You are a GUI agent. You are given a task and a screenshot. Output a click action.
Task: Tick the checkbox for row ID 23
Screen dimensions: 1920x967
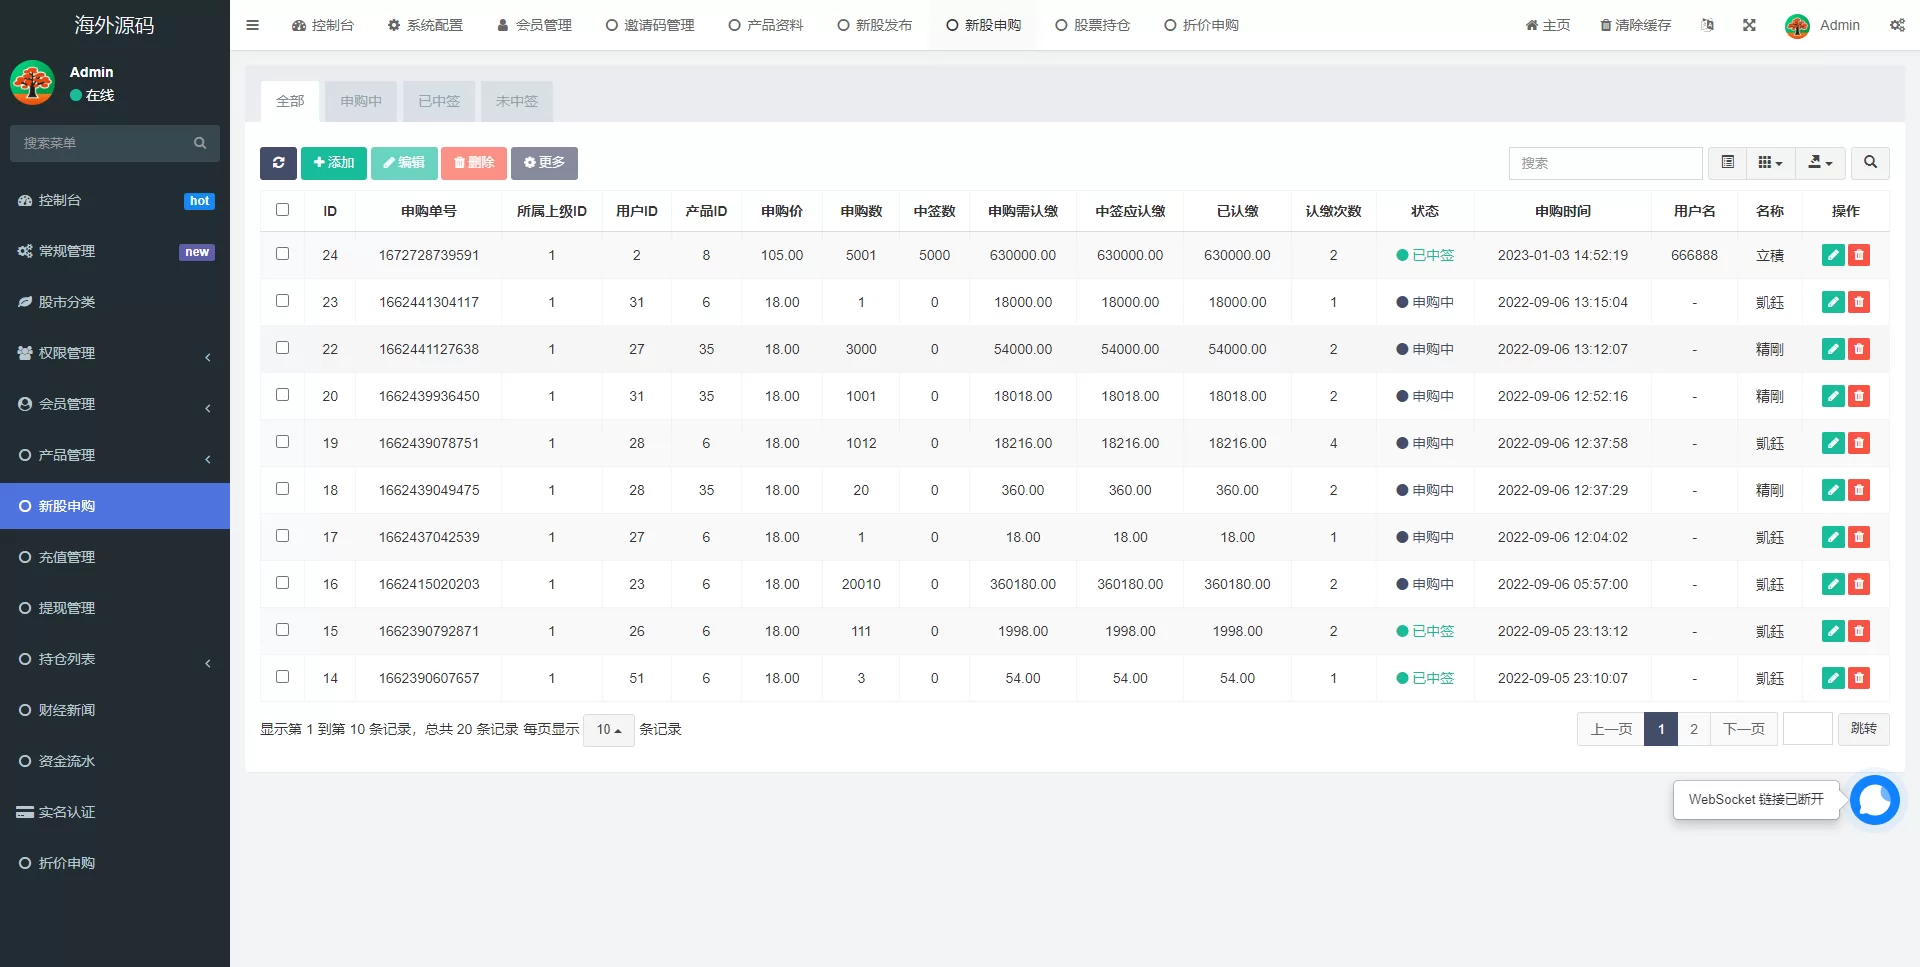pyautogui.click(x=282, y=301)
